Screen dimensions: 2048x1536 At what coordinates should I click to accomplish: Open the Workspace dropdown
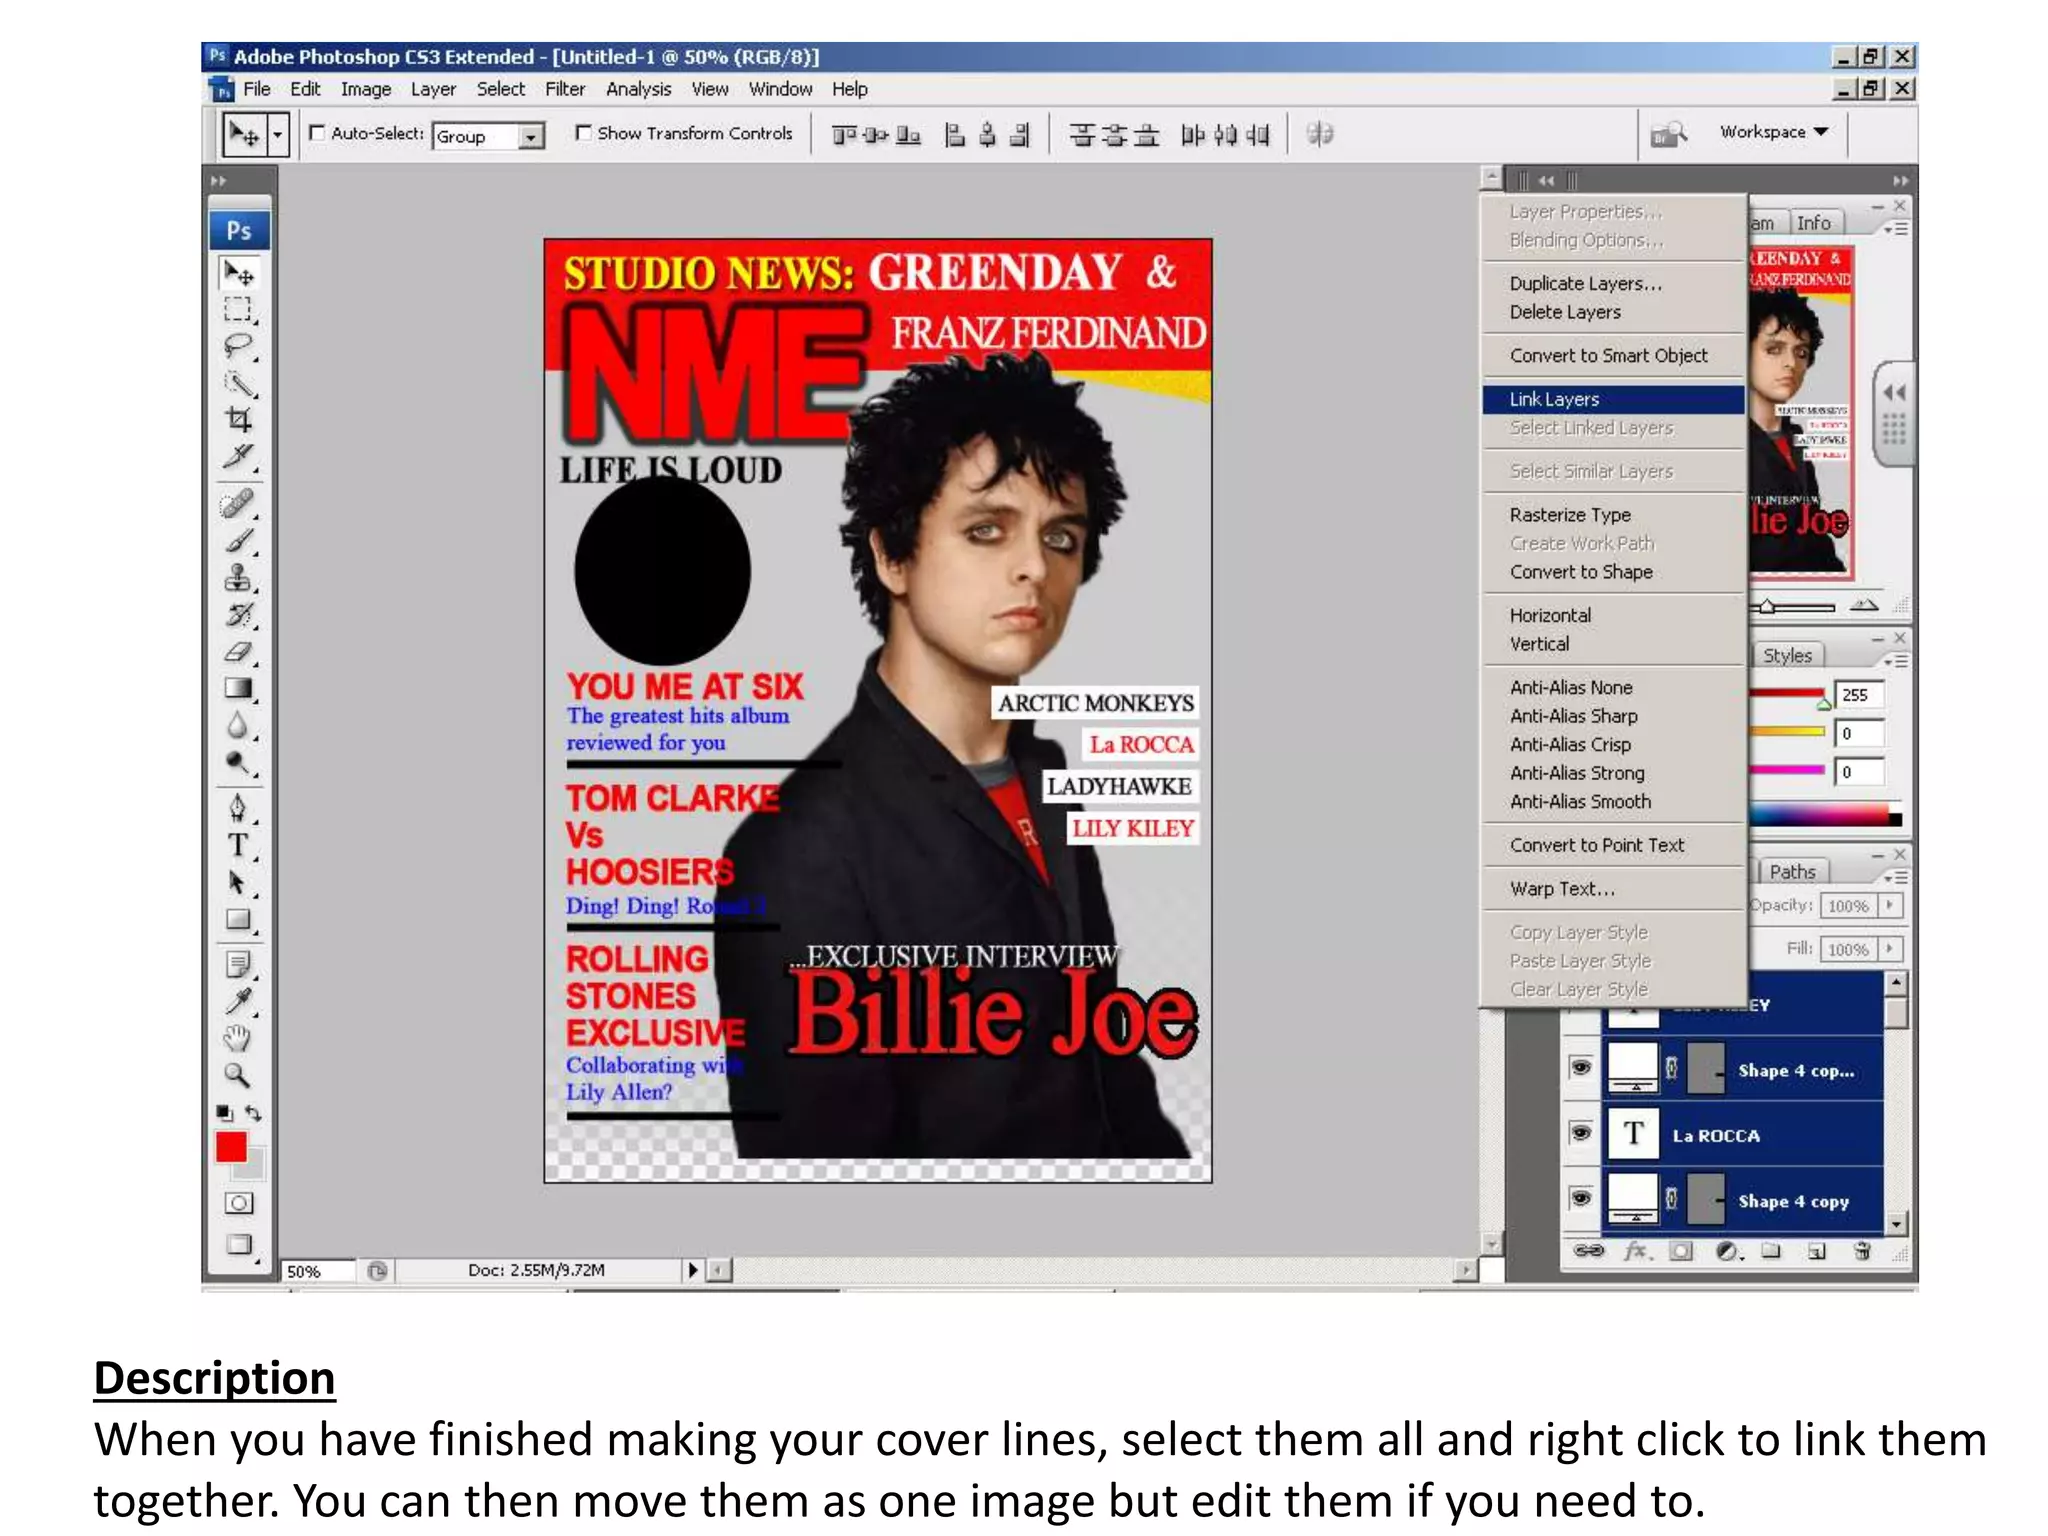1774,132
